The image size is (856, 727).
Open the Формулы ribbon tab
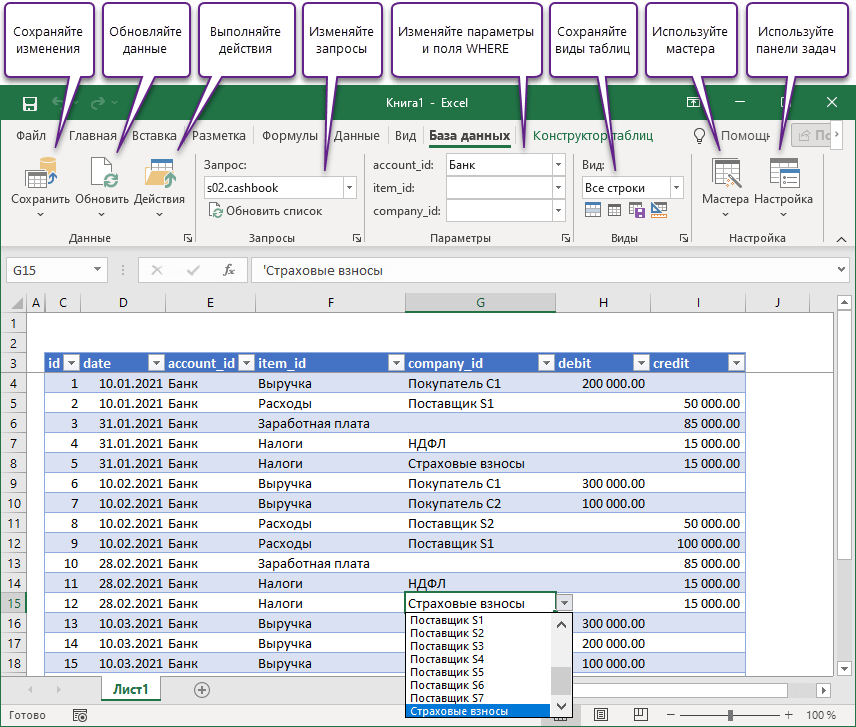point(290,136)
